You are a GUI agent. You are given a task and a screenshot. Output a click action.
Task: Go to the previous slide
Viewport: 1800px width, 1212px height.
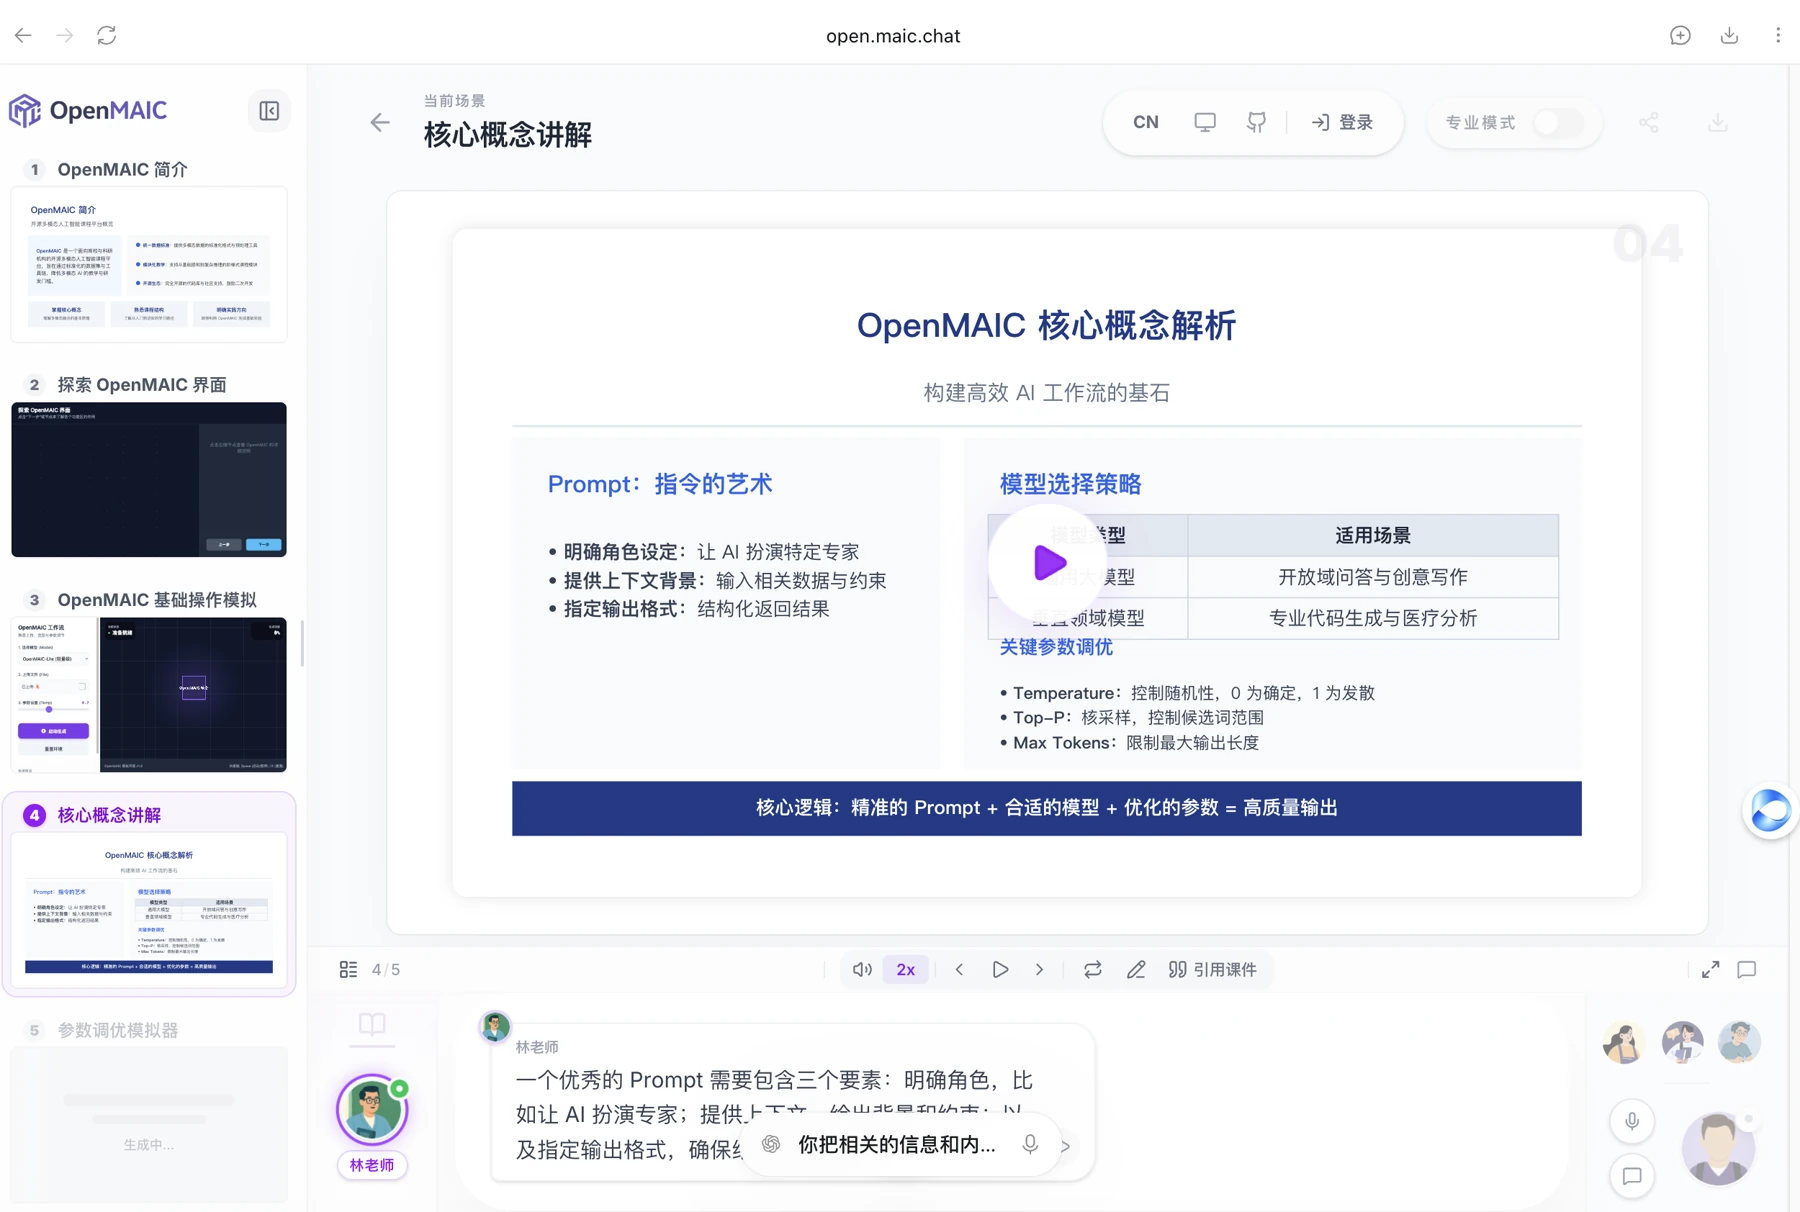(x=959, y=969)
